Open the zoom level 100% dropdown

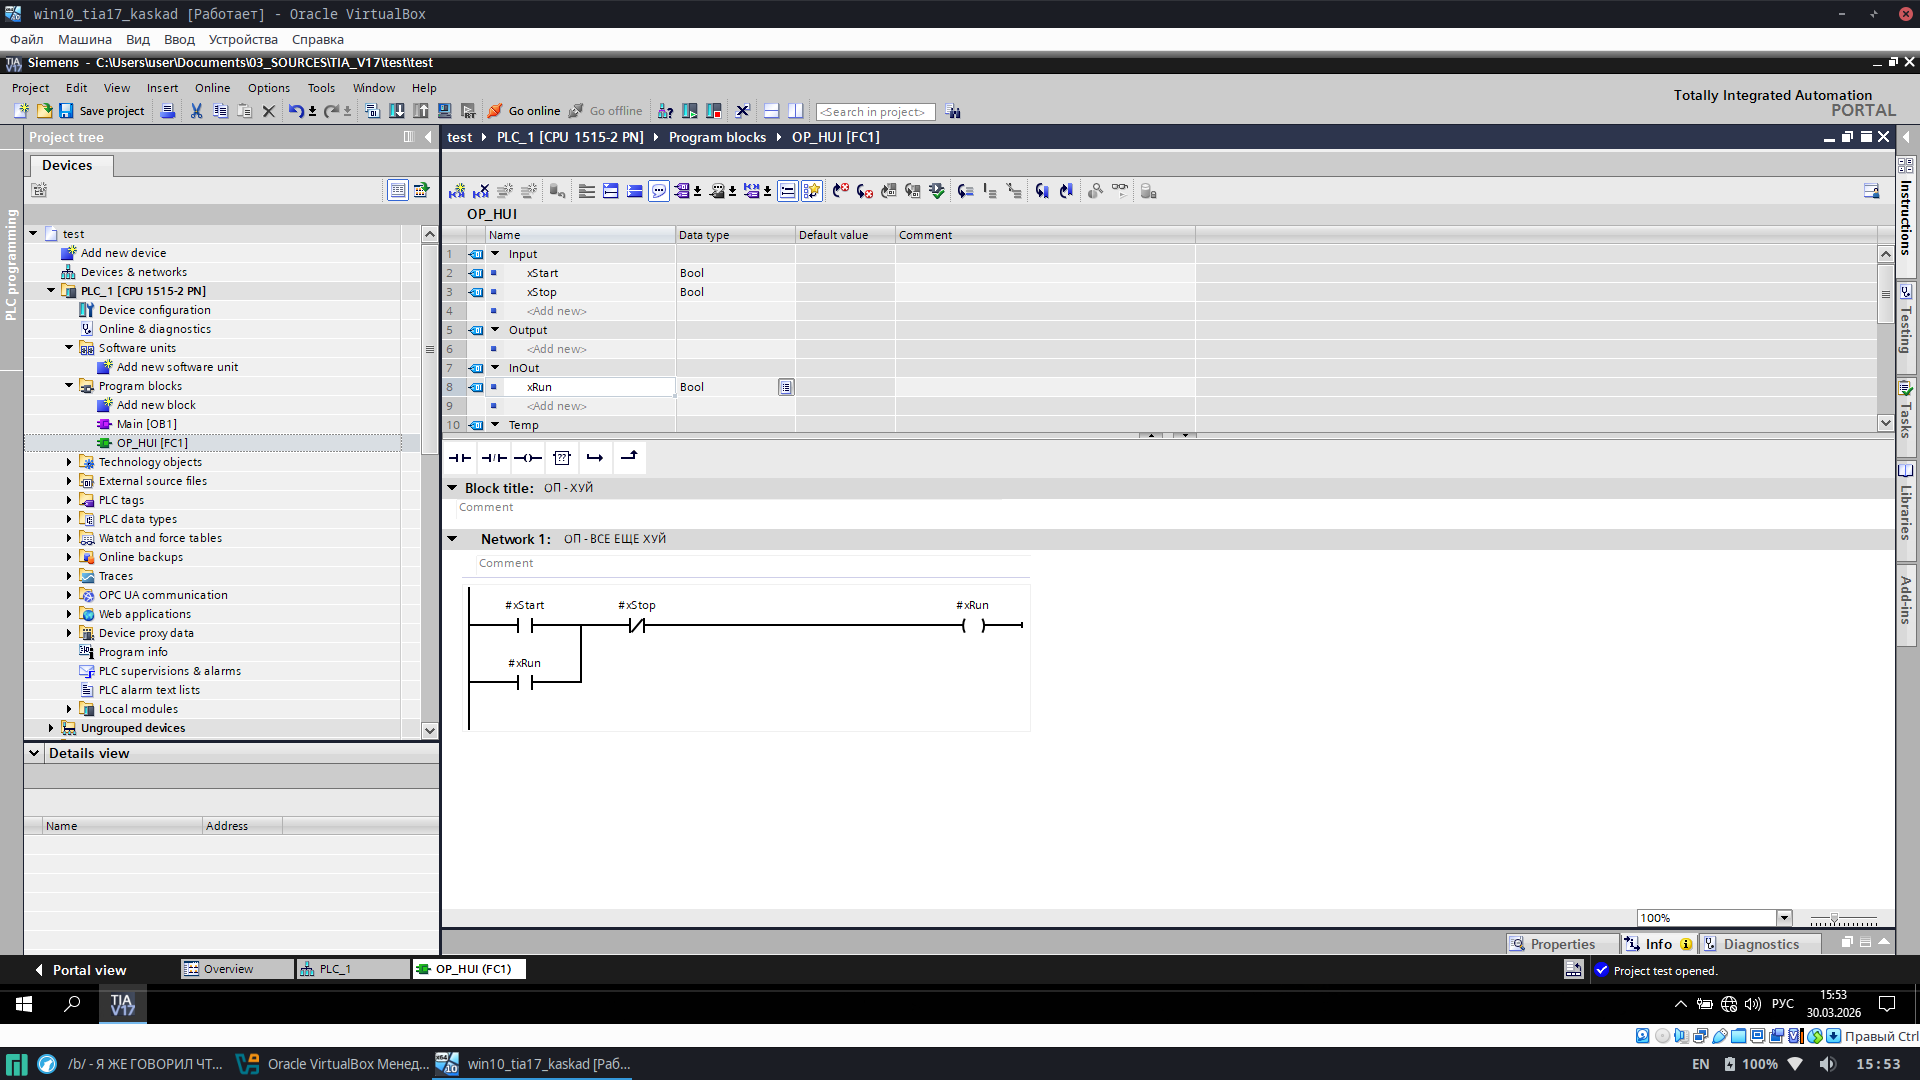[x=1783, y=918]
